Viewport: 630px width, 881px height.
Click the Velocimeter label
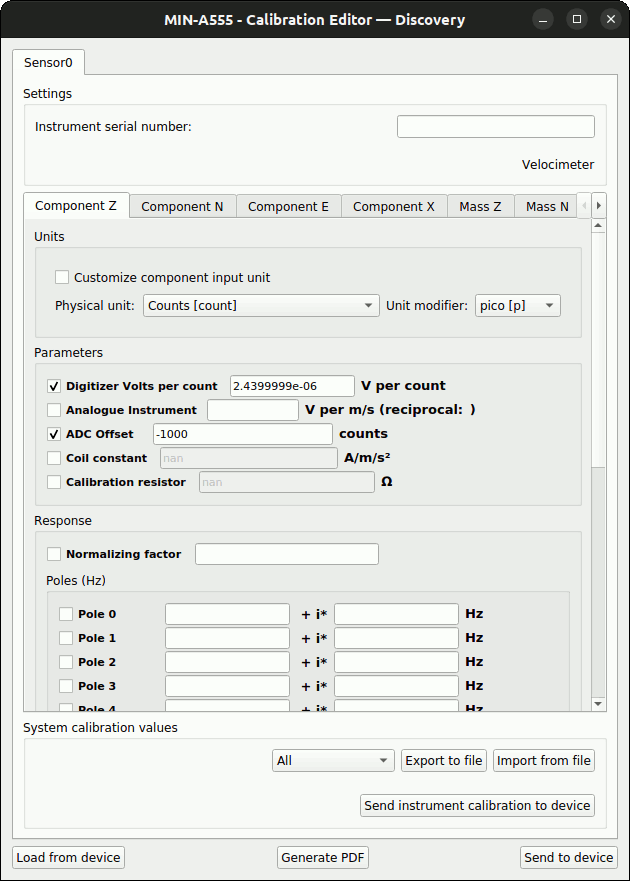(x=558, y=165)
